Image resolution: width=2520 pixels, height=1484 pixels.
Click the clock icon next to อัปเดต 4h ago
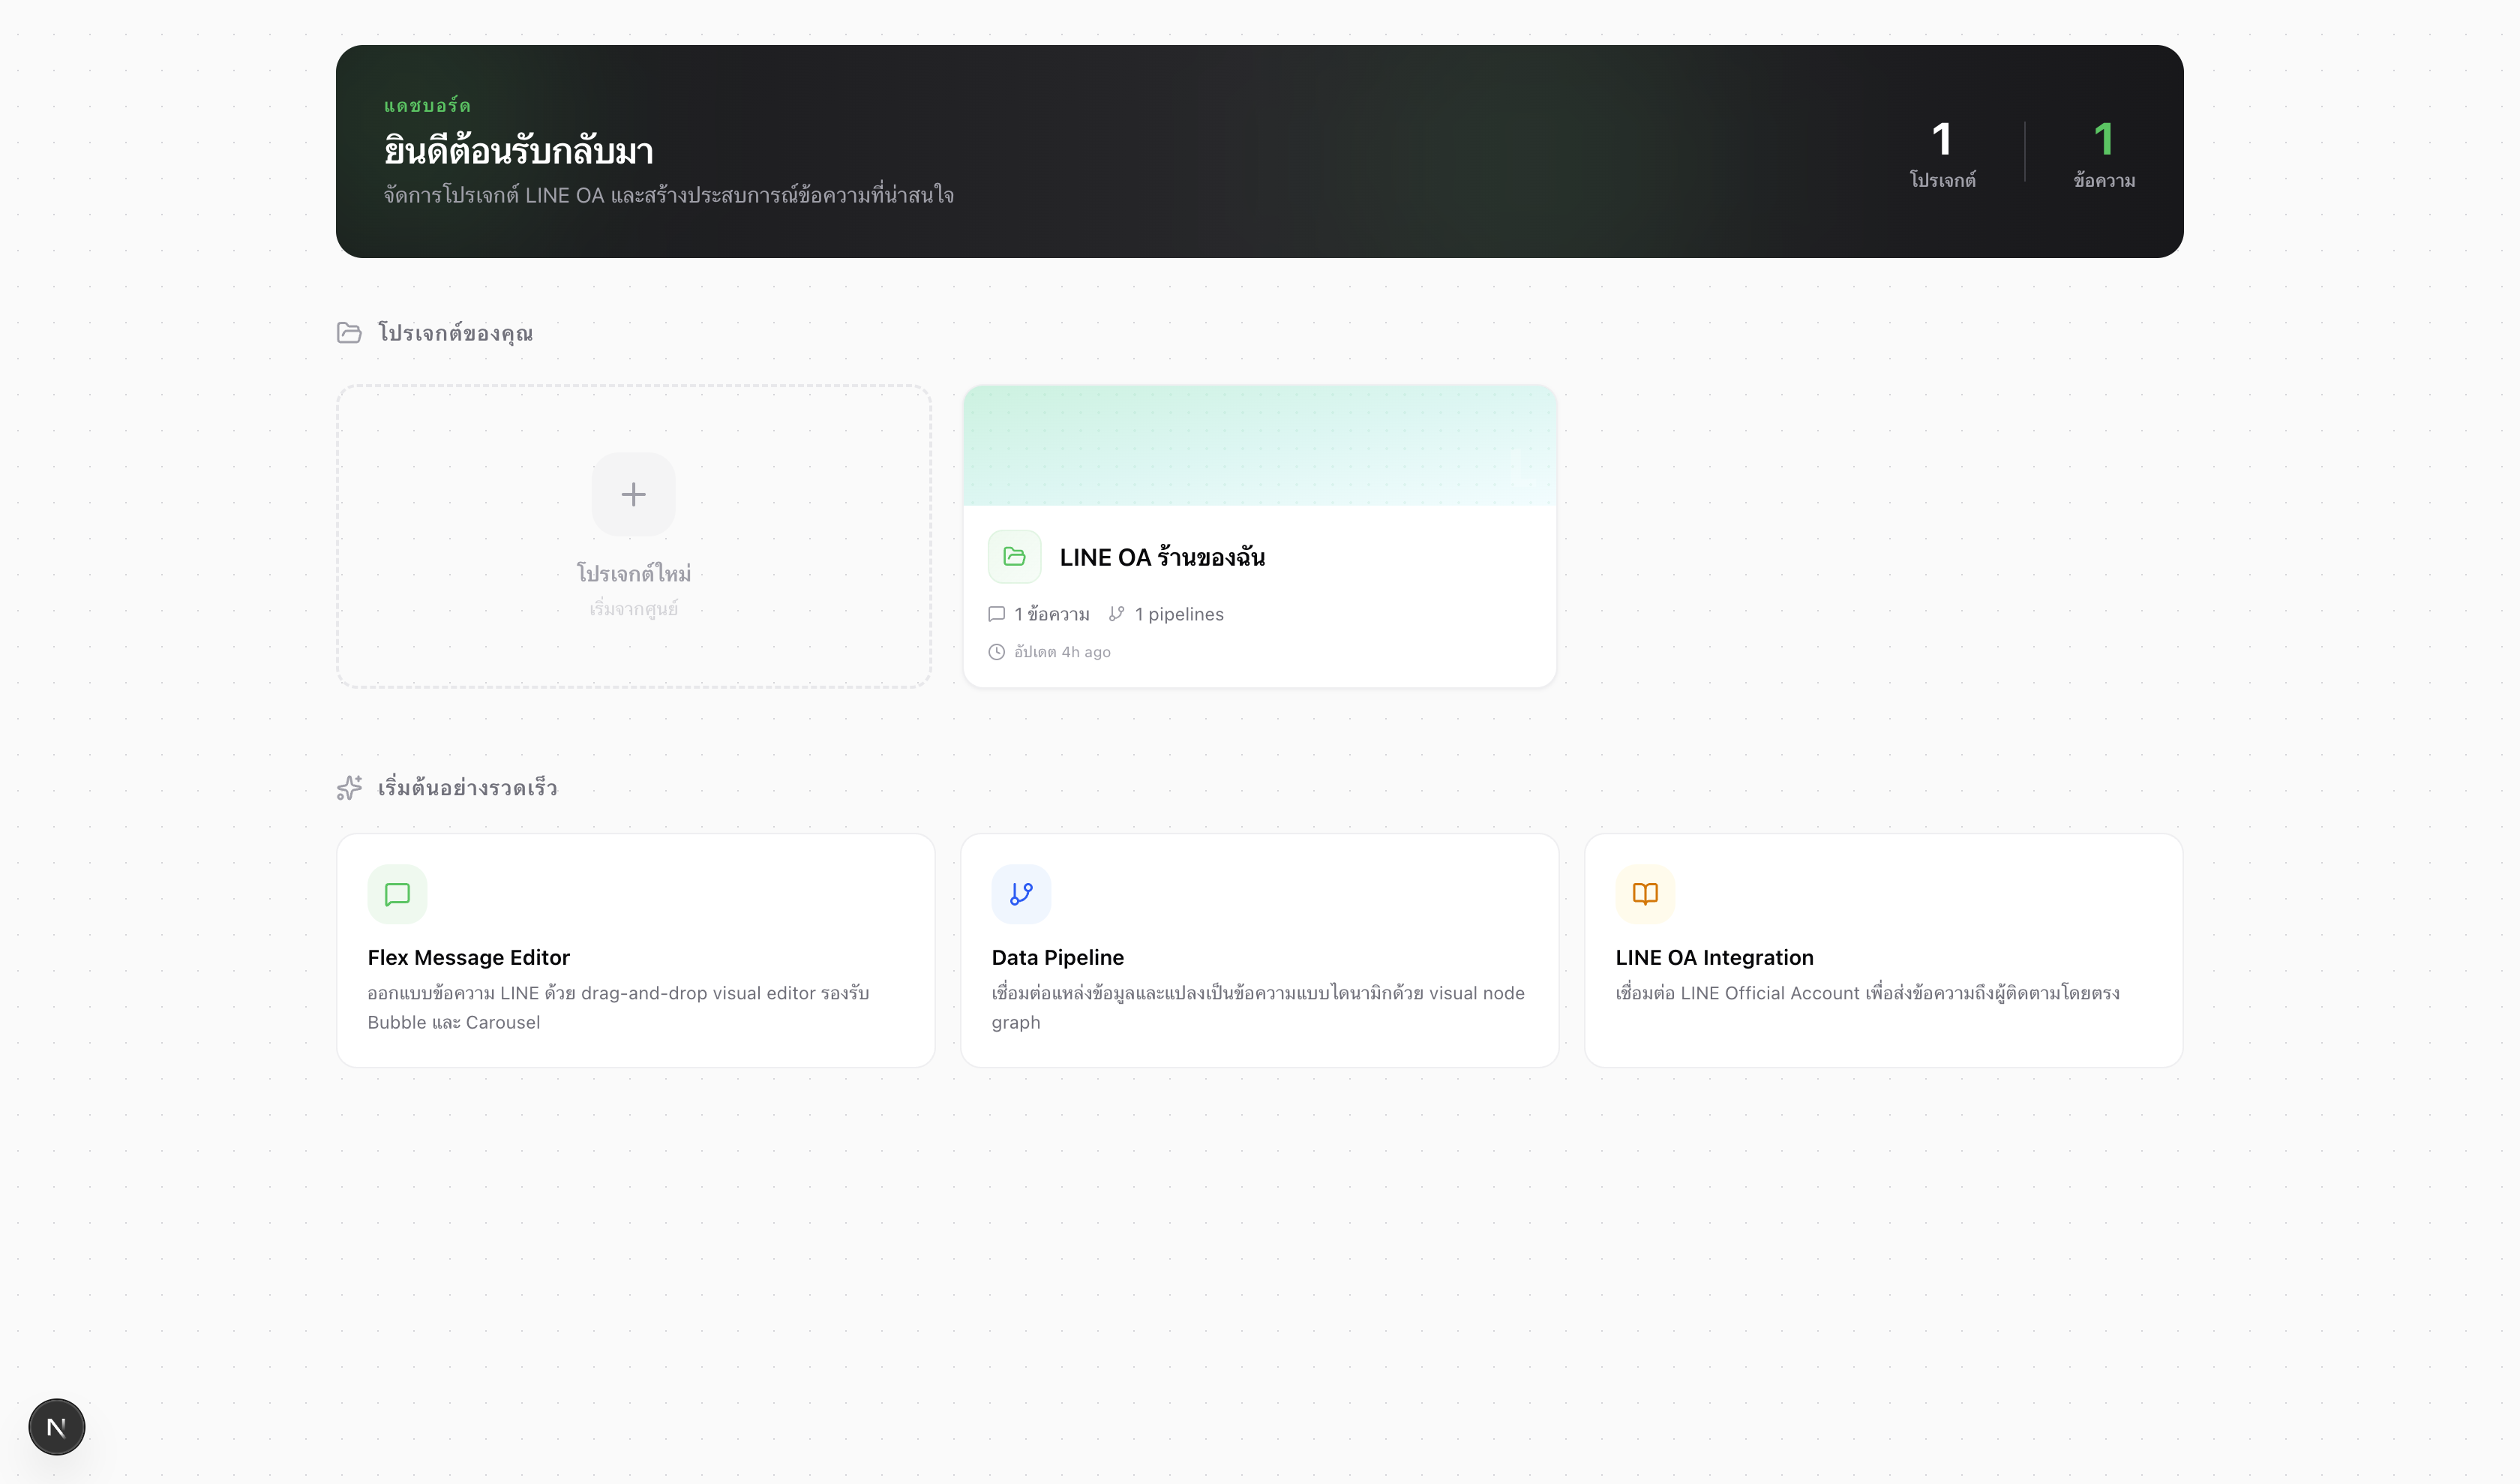click(996, 651)
